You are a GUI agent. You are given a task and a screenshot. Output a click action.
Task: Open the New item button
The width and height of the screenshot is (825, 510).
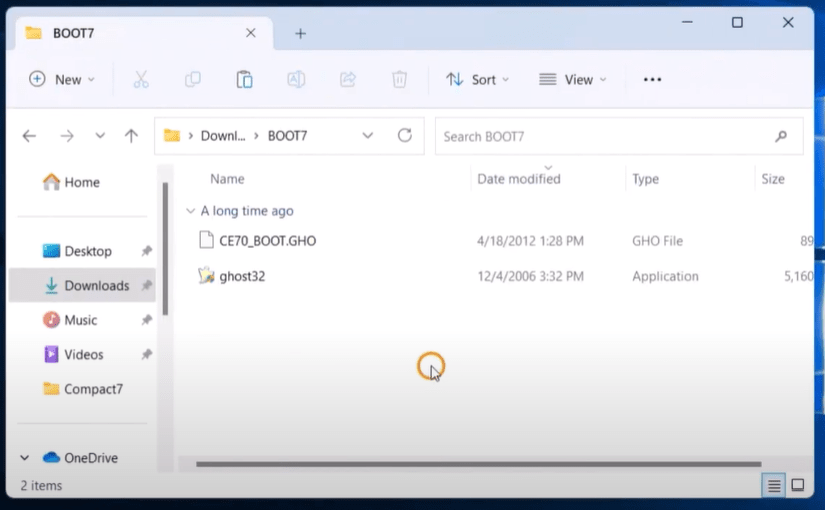[62, 79]
